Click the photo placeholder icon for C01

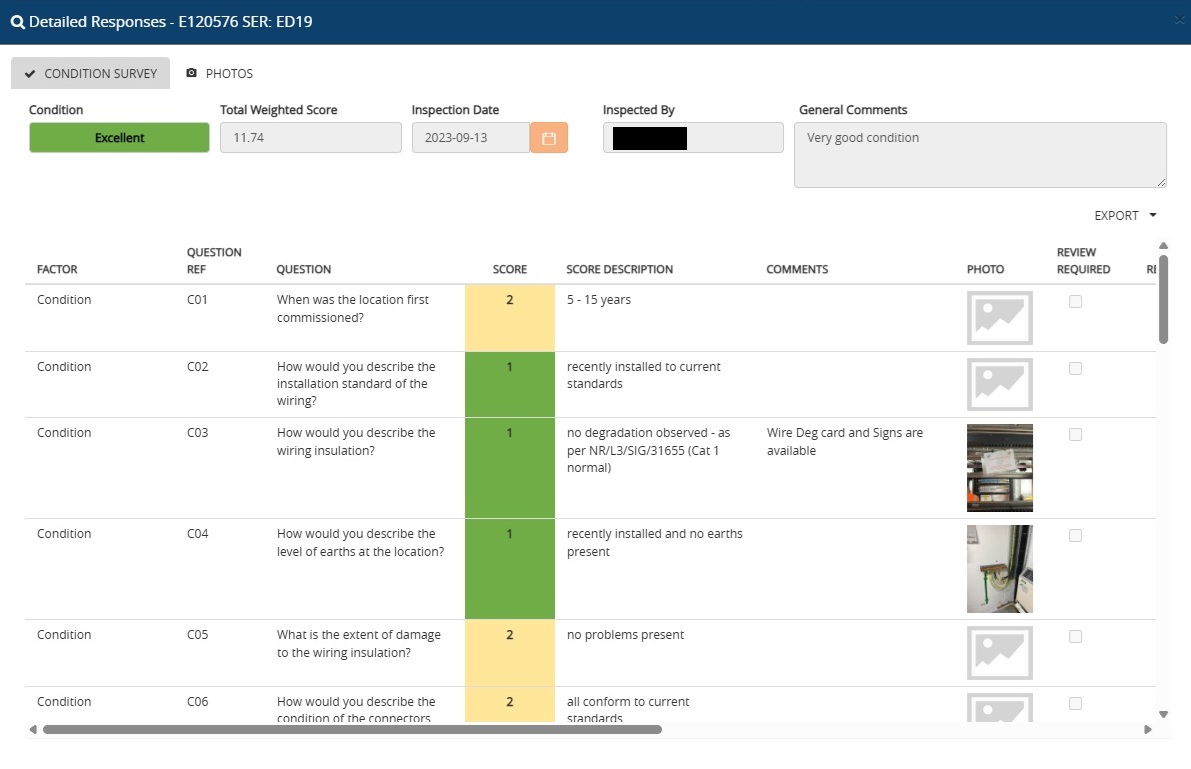tap(999, 318)
